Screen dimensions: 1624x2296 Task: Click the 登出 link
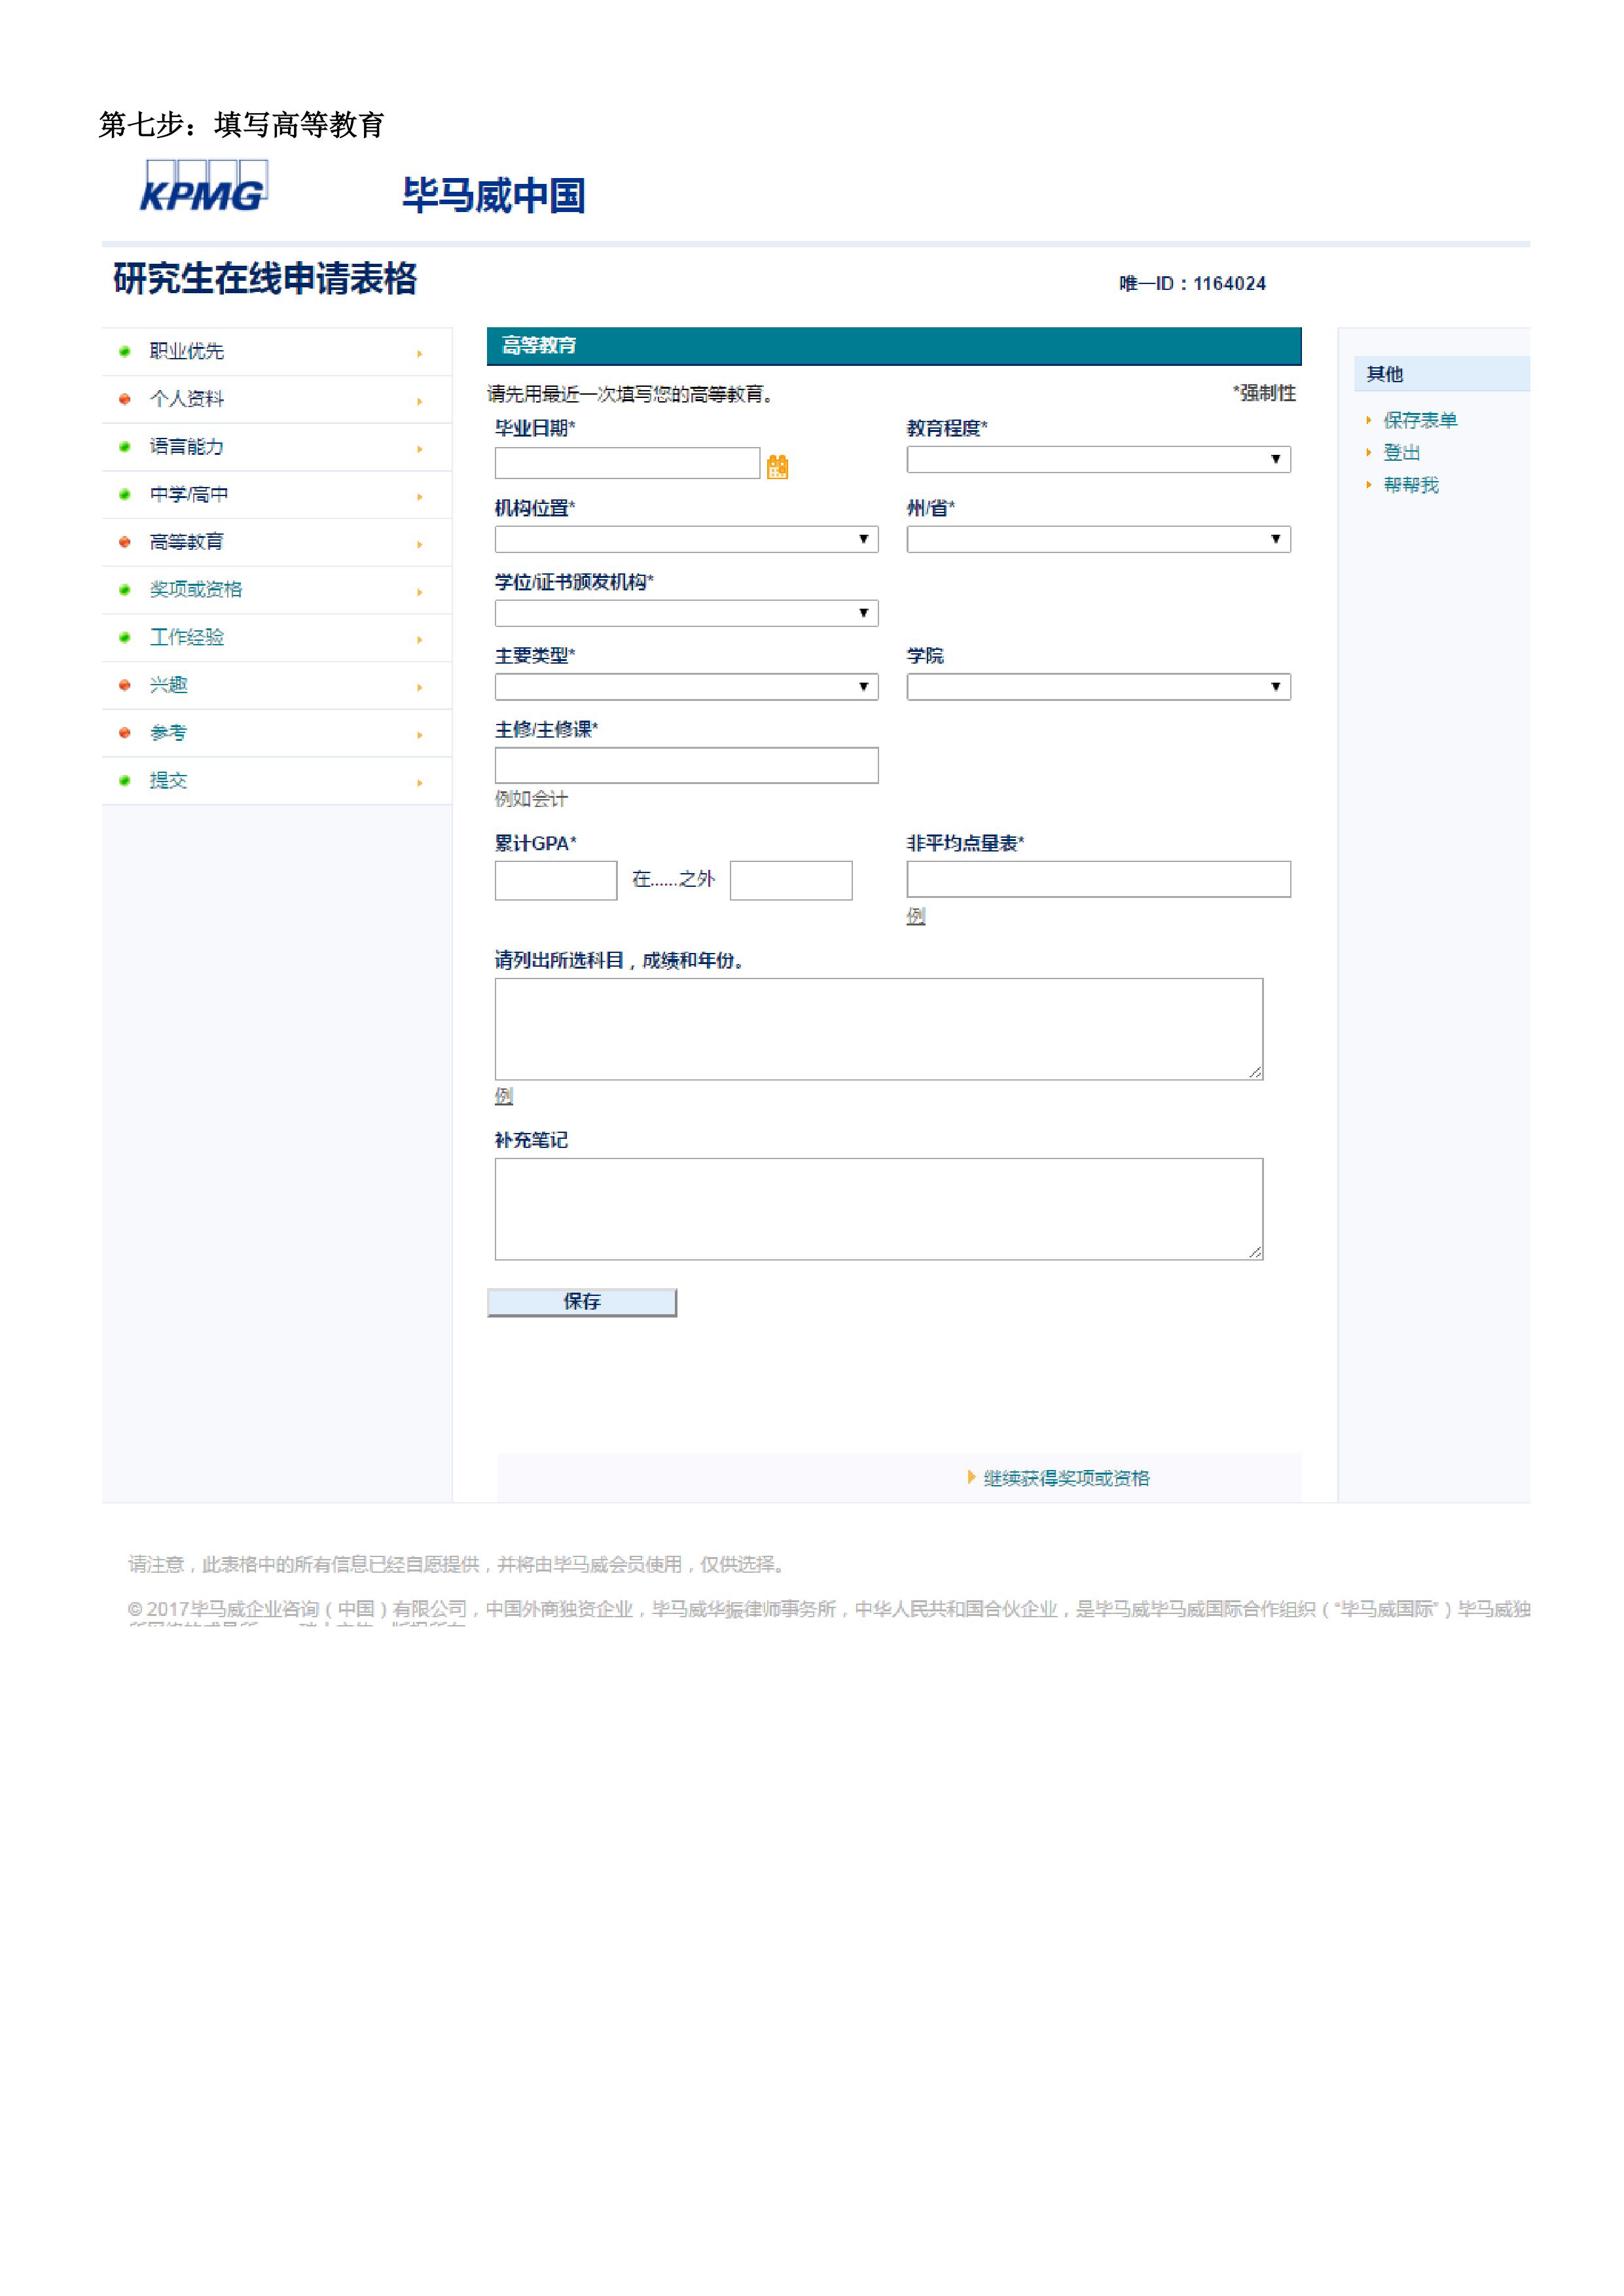click(1401, 453)
